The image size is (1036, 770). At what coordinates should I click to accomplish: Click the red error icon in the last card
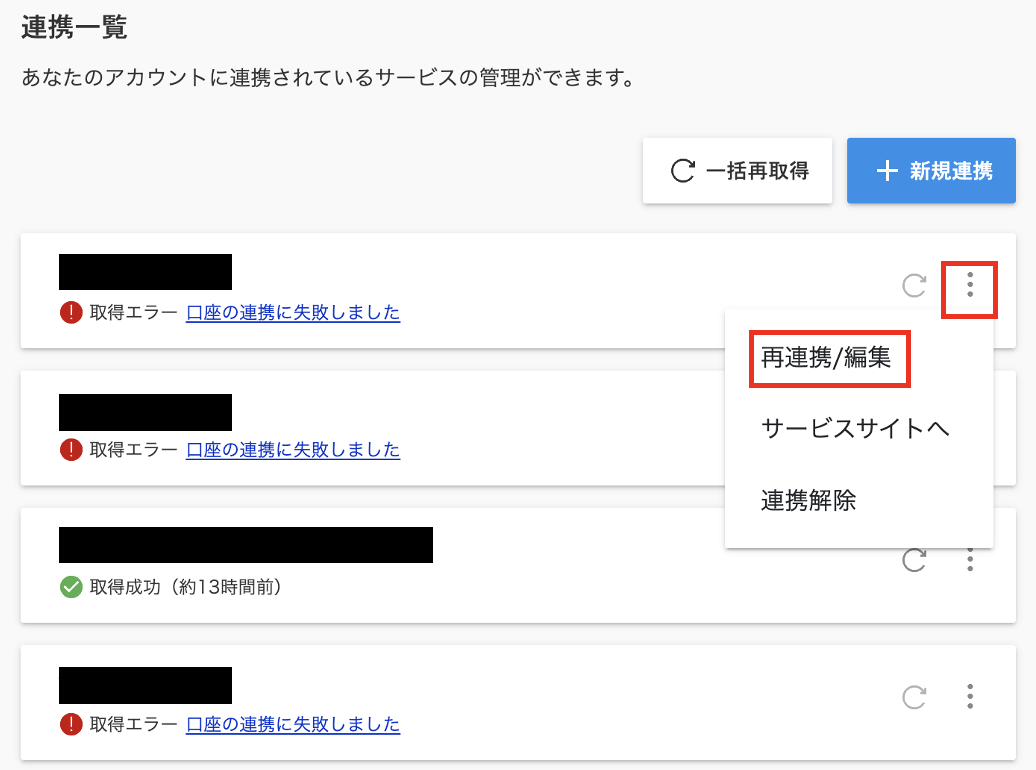(x=71, y=724)
